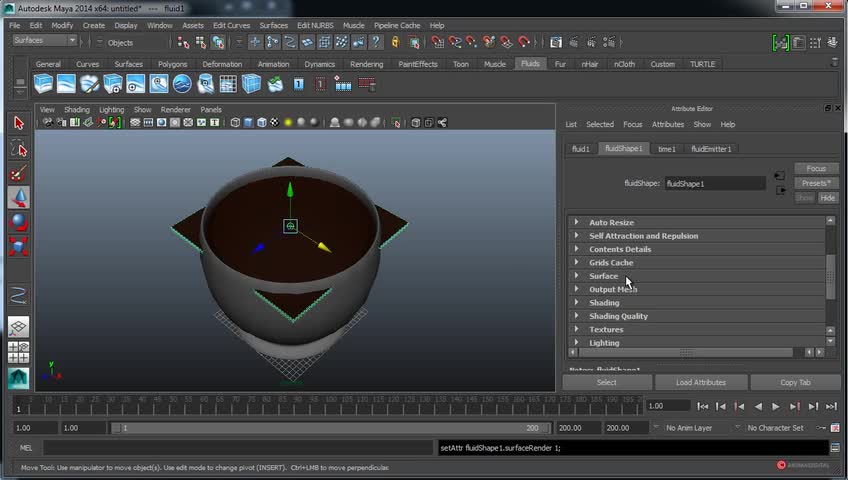Expand the Shading Quality section
Image resolution: width=848 pixels, height=480 pixels.
(x=618, y=316)
